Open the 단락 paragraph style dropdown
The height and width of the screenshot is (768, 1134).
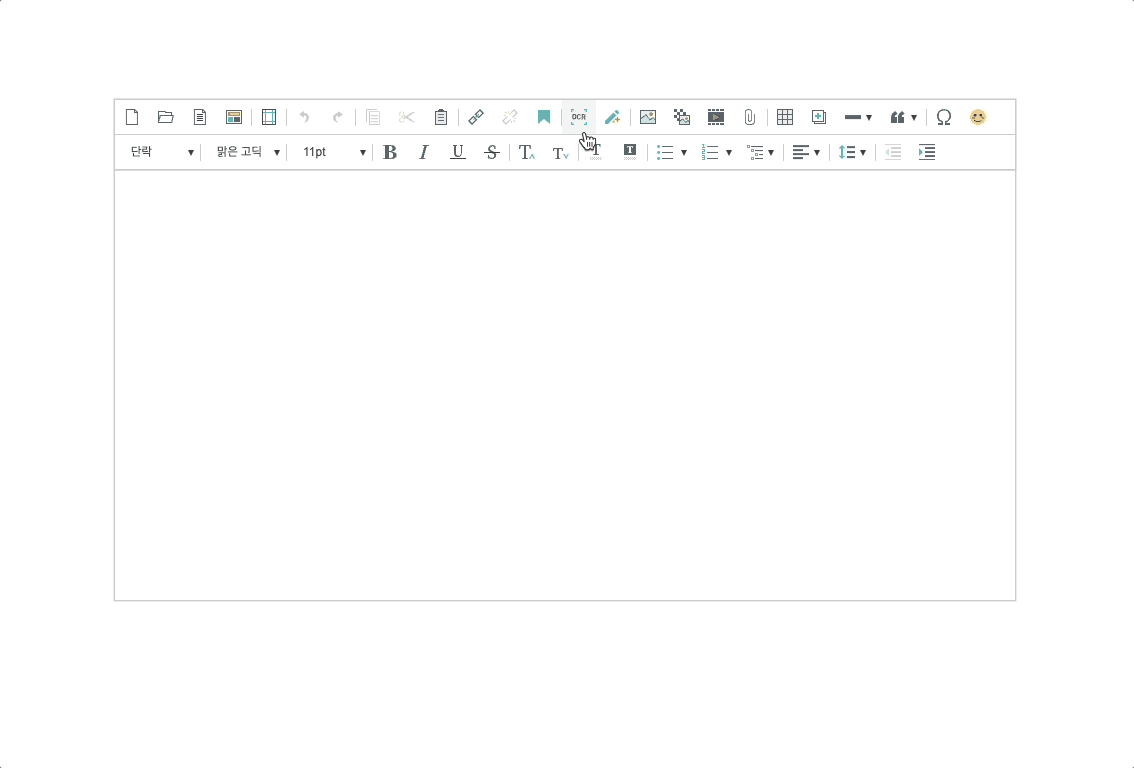(161, 152)
